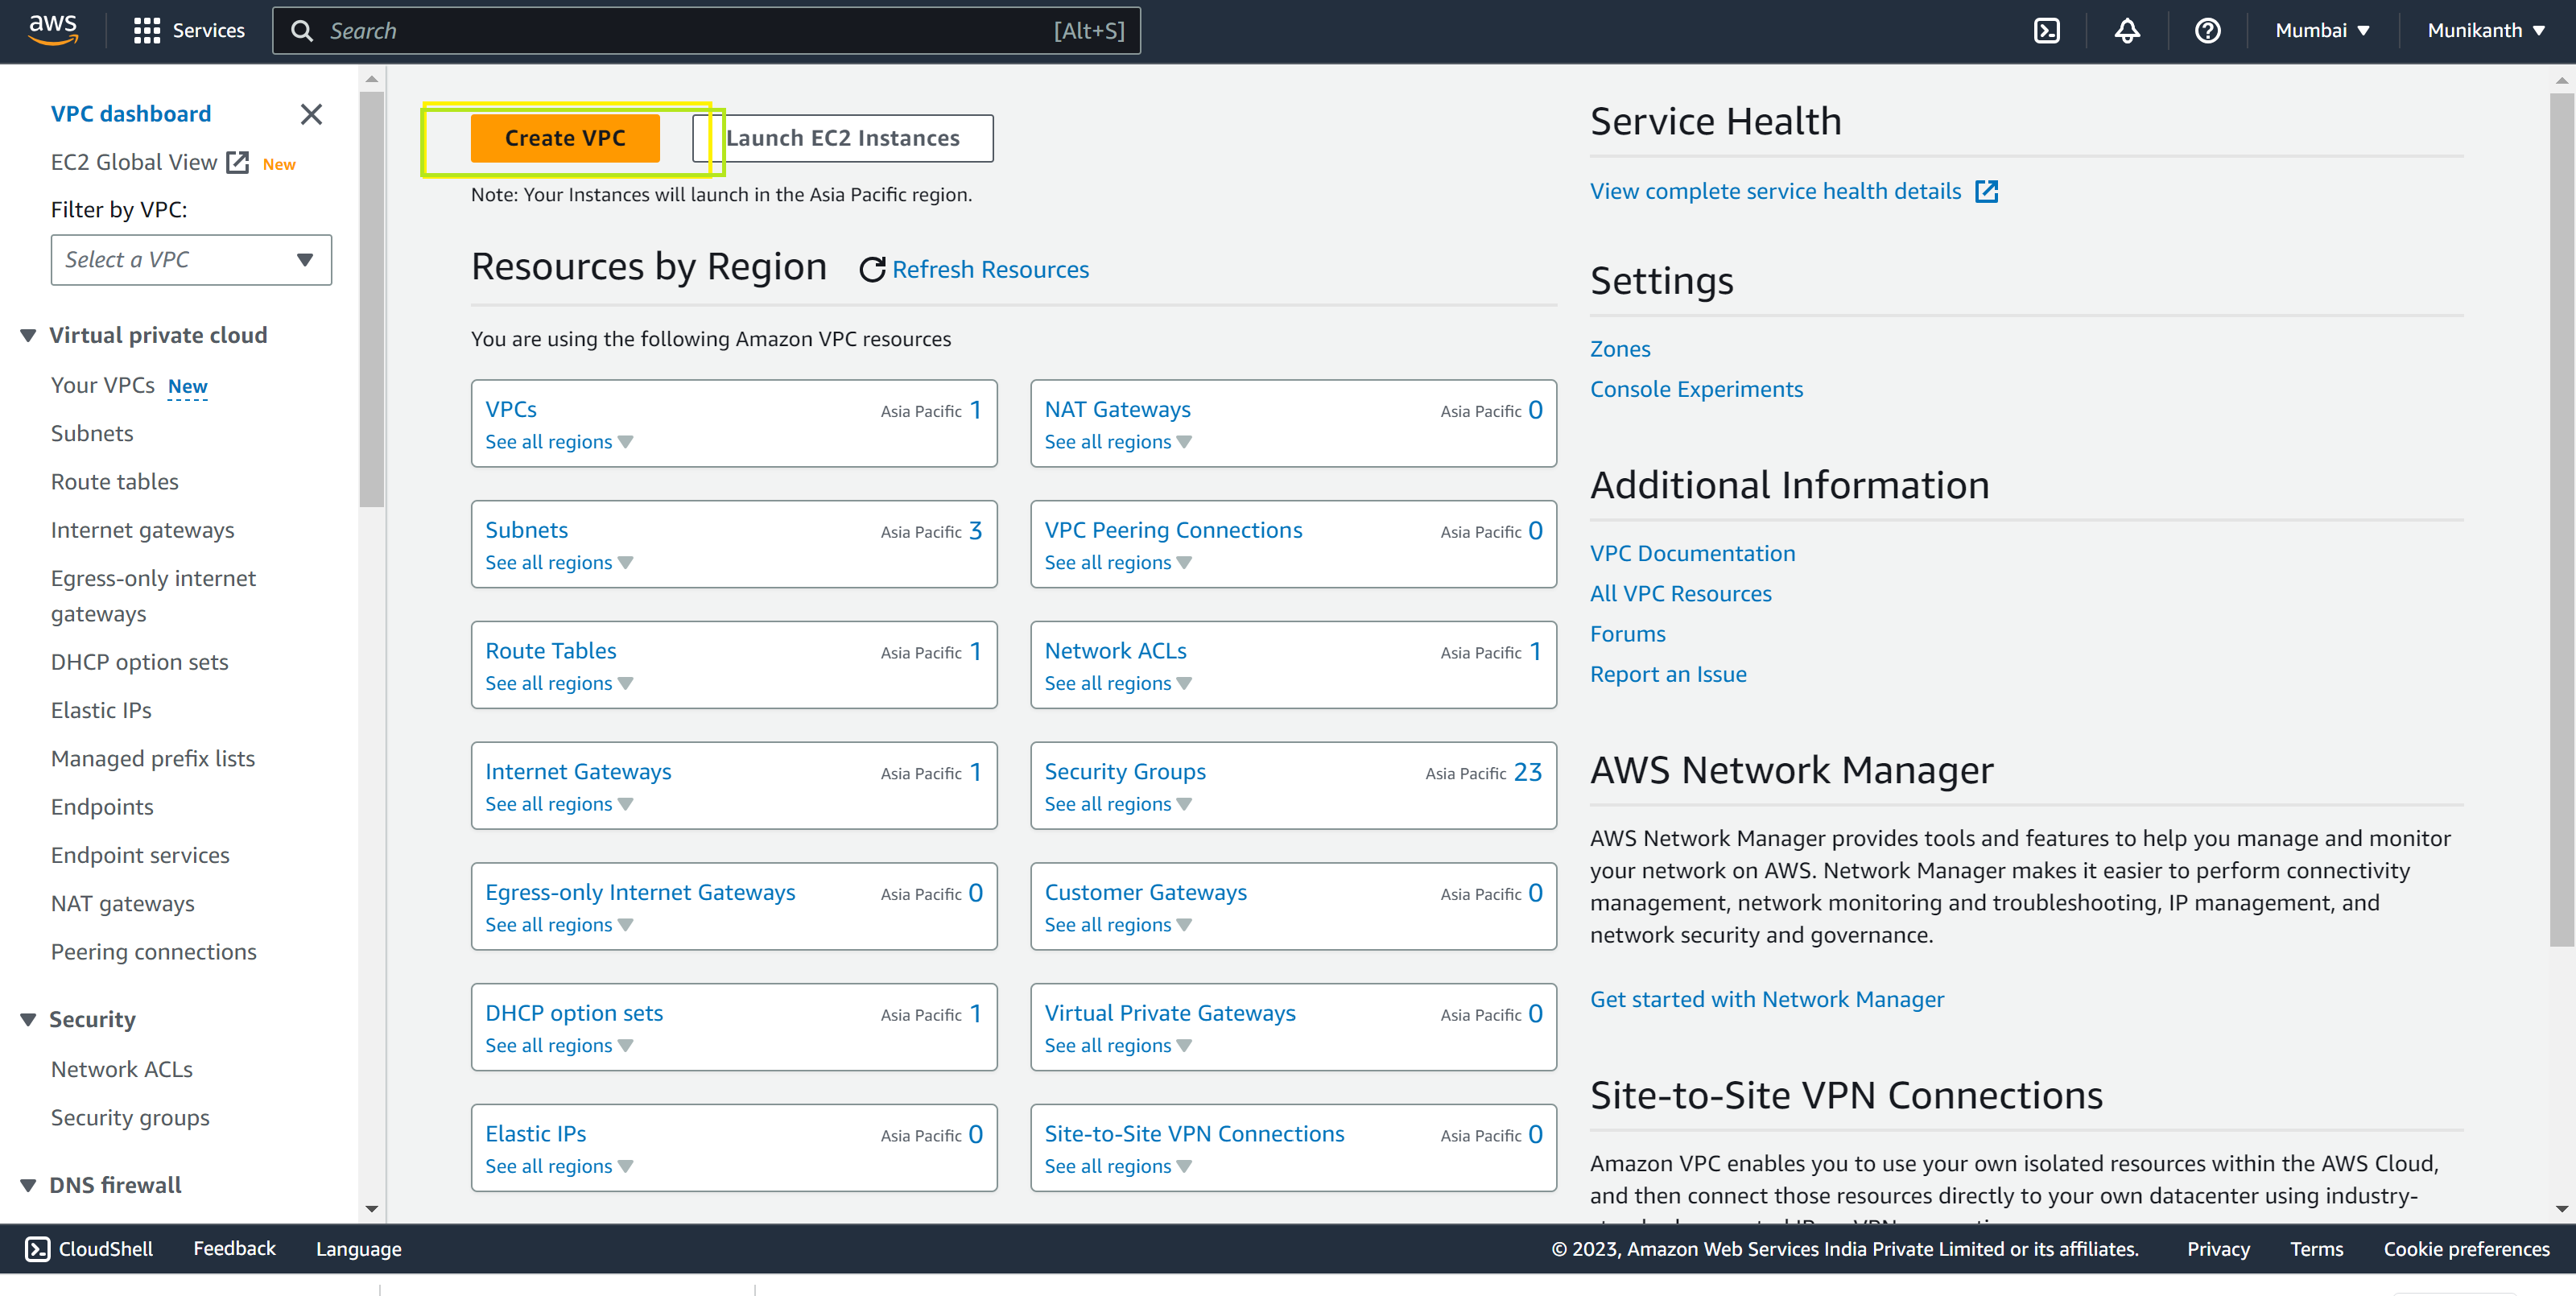Open service health details external icon

click(1986, 191)
